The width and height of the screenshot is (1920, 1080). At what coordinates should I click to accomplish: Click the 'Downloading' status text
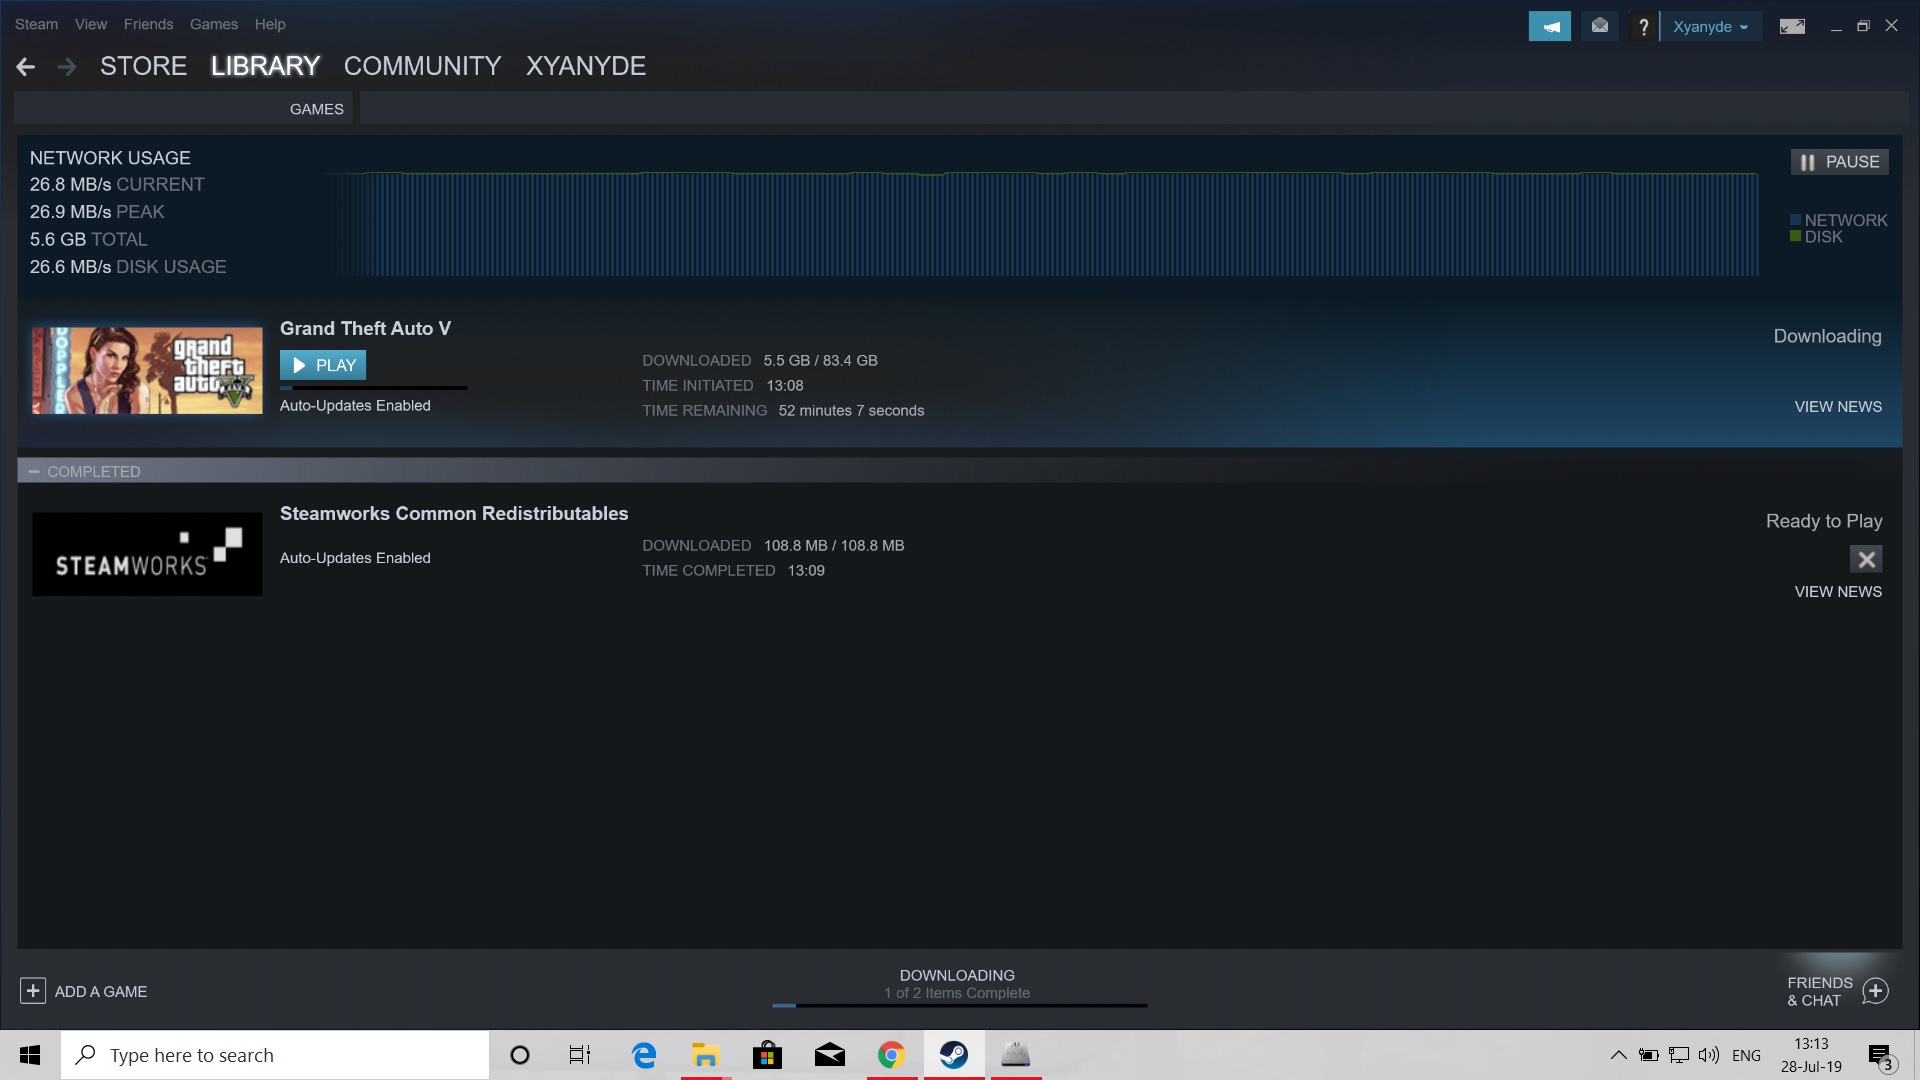click(1827, 336)
